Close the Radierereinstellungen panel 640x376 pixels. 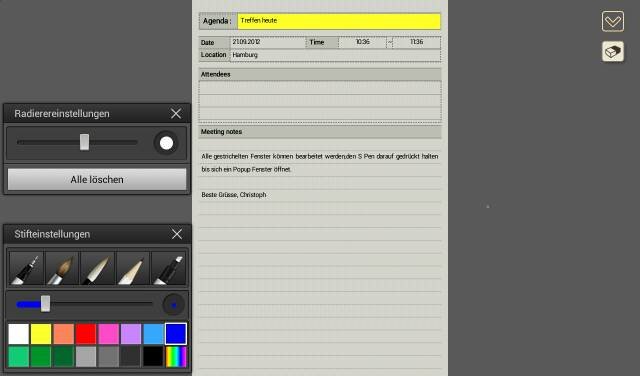[x=176, y=113]
